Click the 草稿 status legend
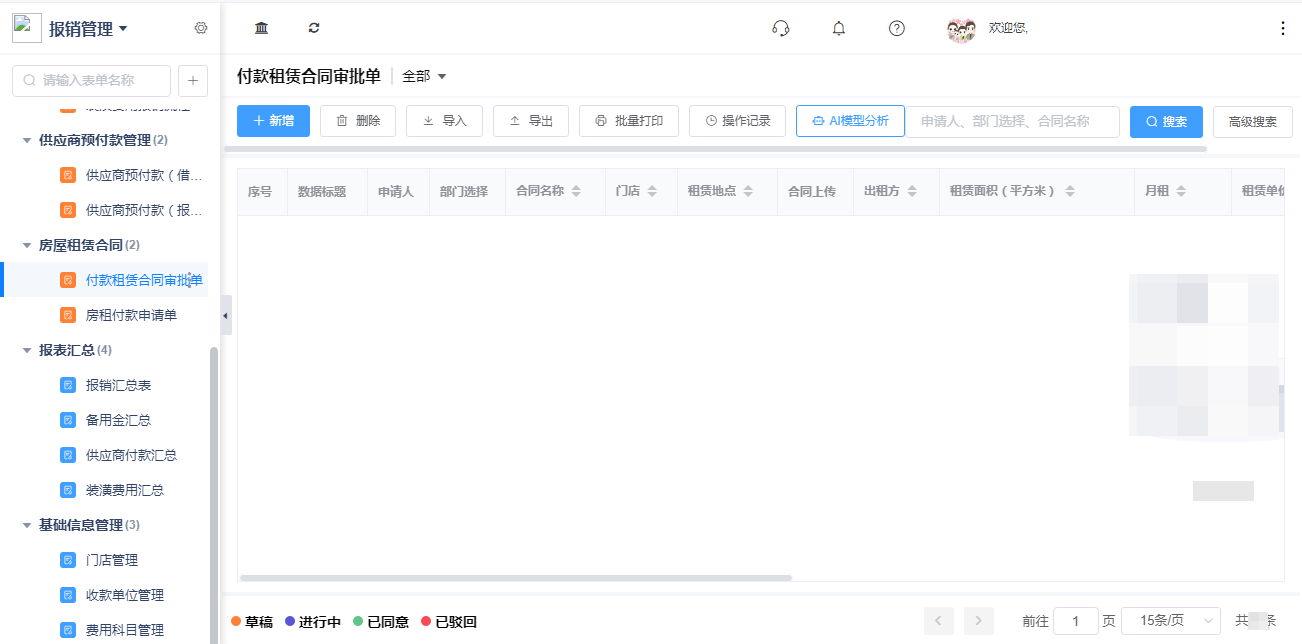This screenshot has width=1302, height=644. (x=252, y=622)
